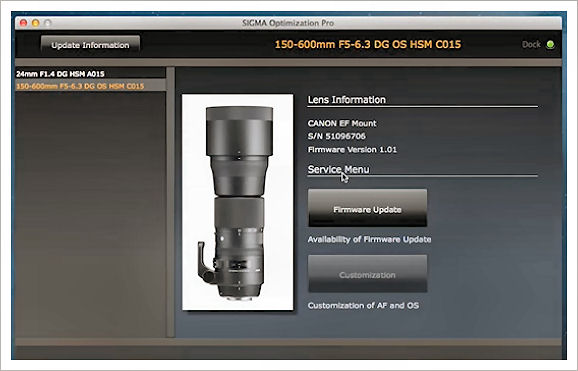Screen dimensions: 578x371
Task: Click Customization of AF and OS caption
Action: pos(363,305)
